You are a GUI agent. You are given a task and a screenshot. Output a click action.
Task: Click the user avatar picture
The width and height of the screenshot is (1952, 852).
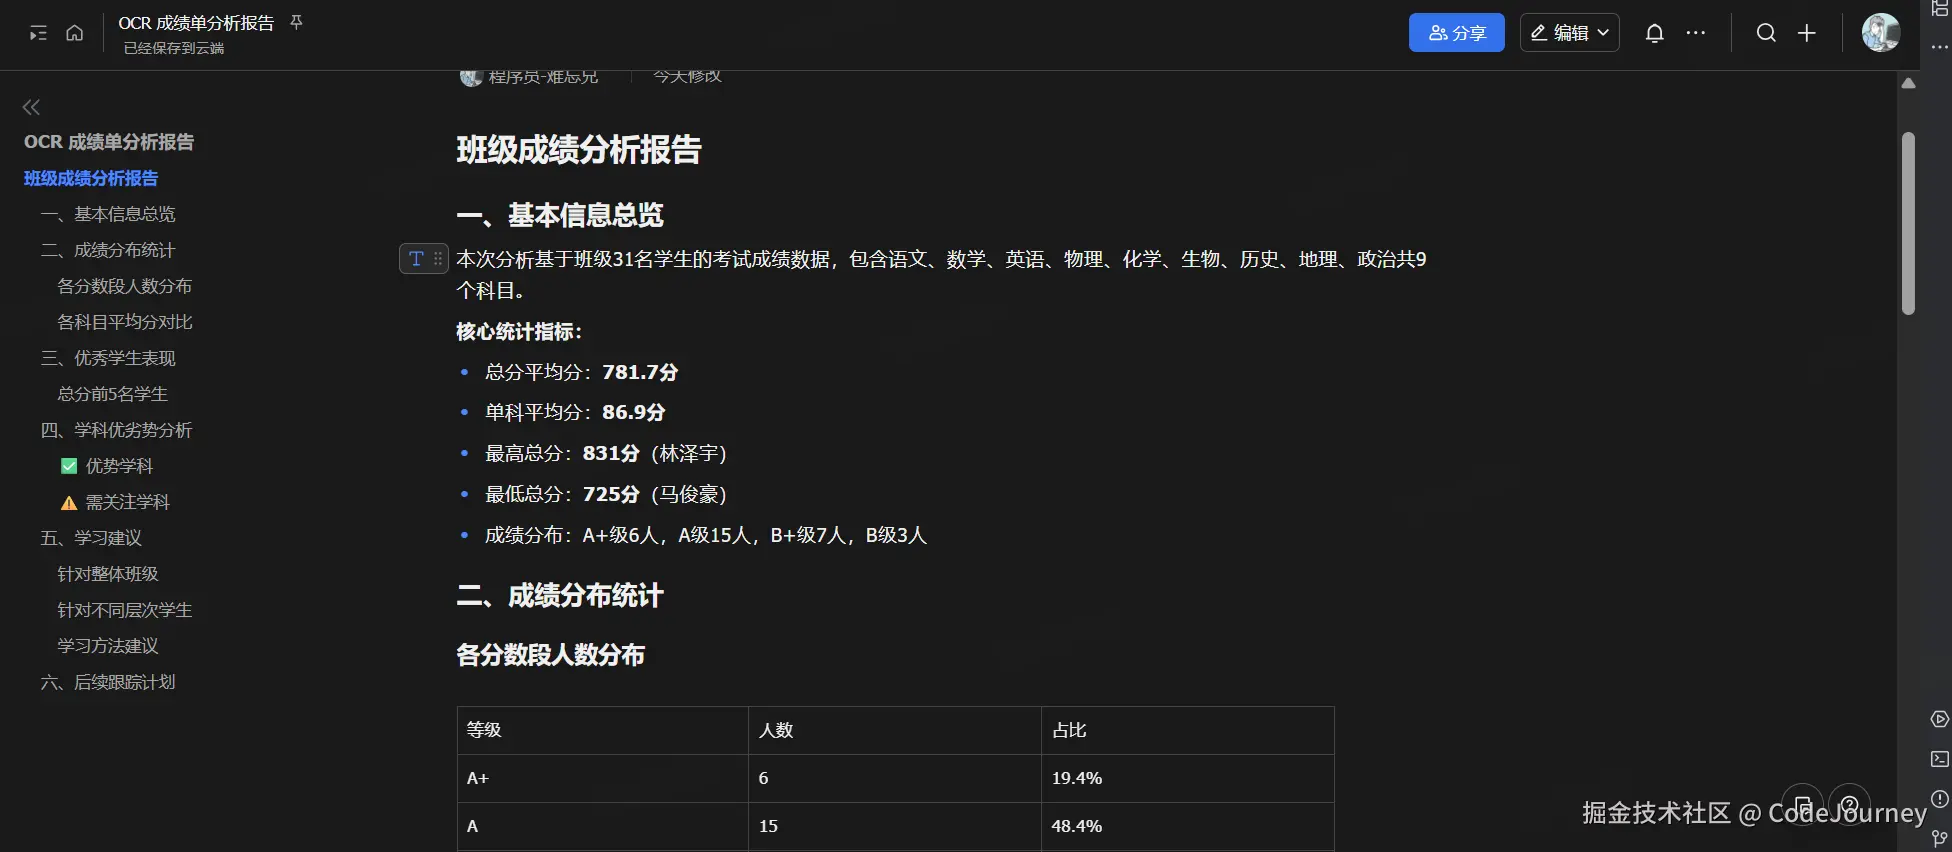point(1880,33)
